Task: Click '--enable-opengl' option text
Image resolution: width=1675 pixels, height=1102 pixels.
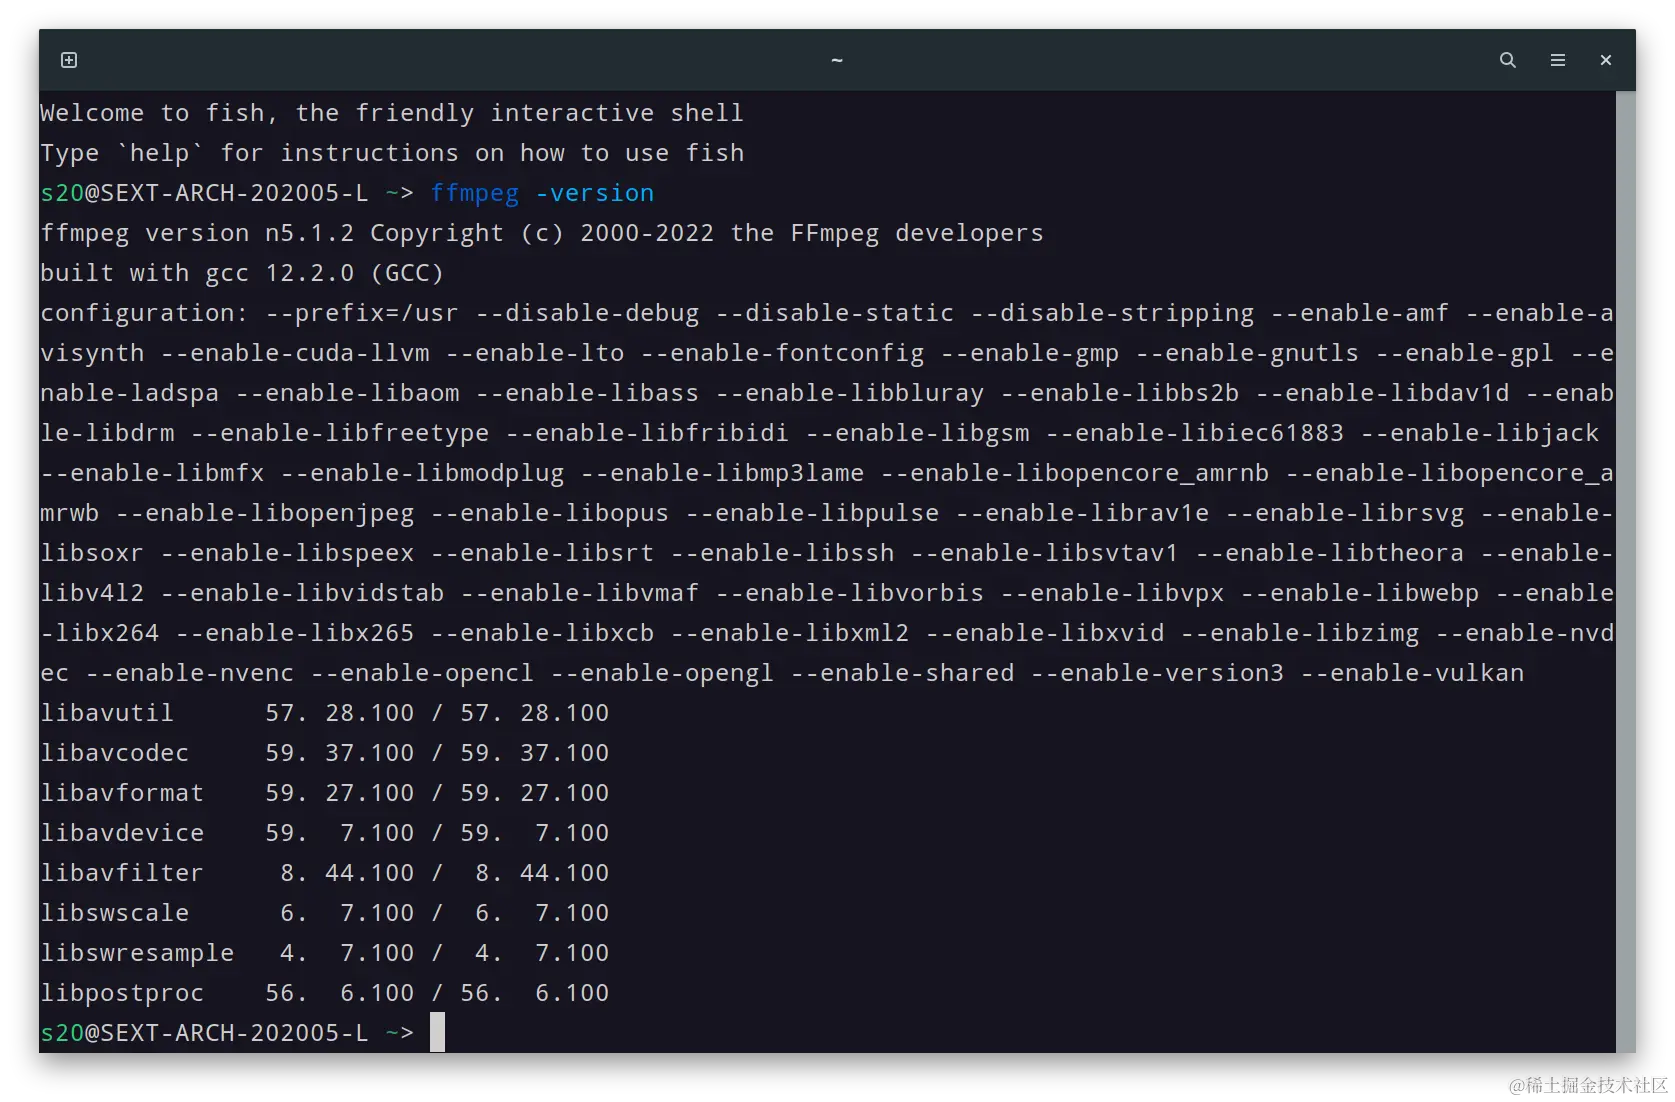Action: pyautogui.click(x=662, y=673)
